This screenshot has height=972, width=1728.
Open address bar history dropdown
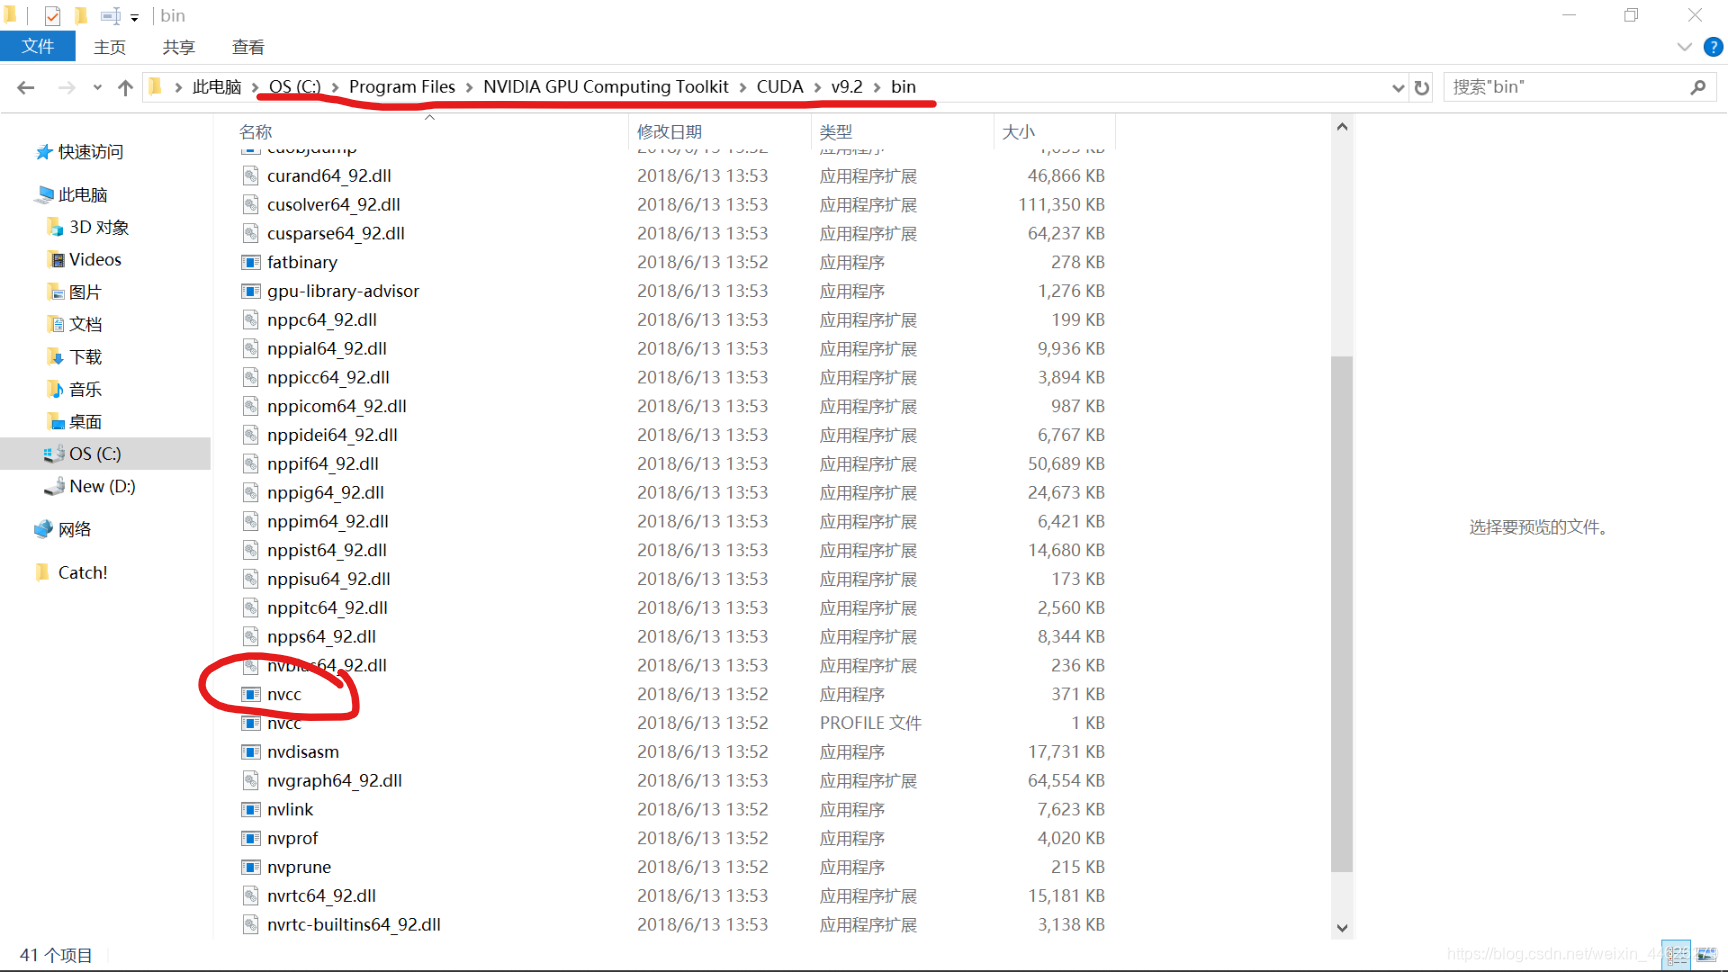[1398, 88]
